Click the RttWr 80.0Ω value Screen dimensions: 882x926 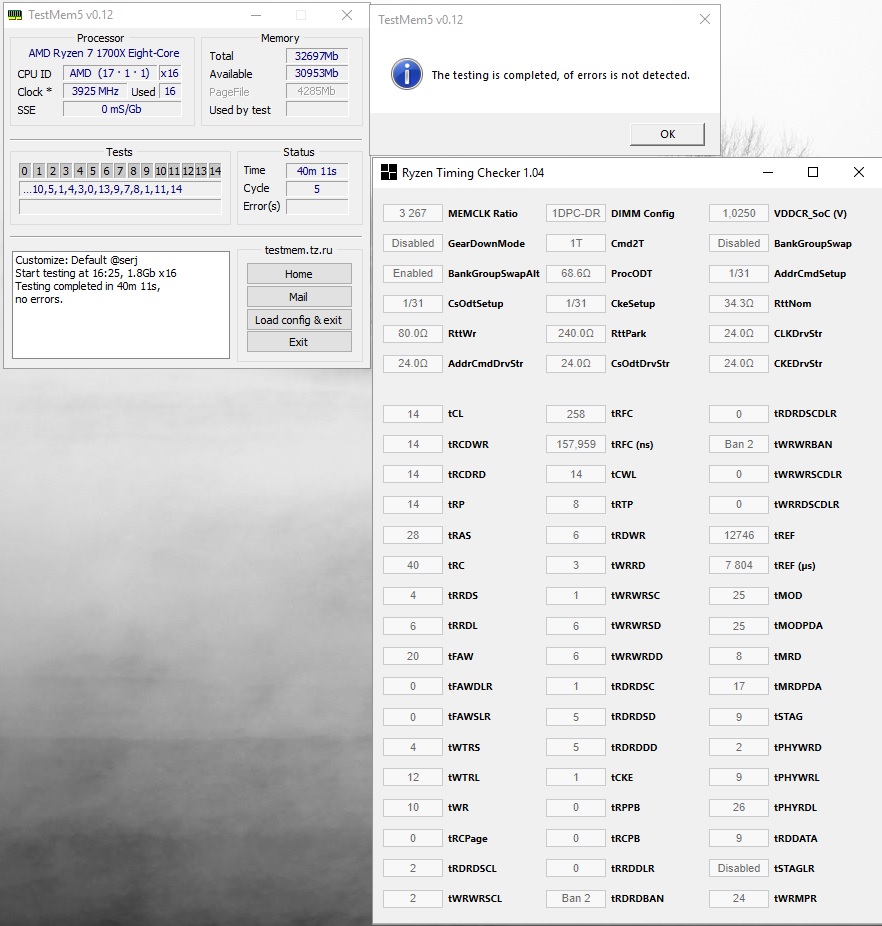coord(412,334)
